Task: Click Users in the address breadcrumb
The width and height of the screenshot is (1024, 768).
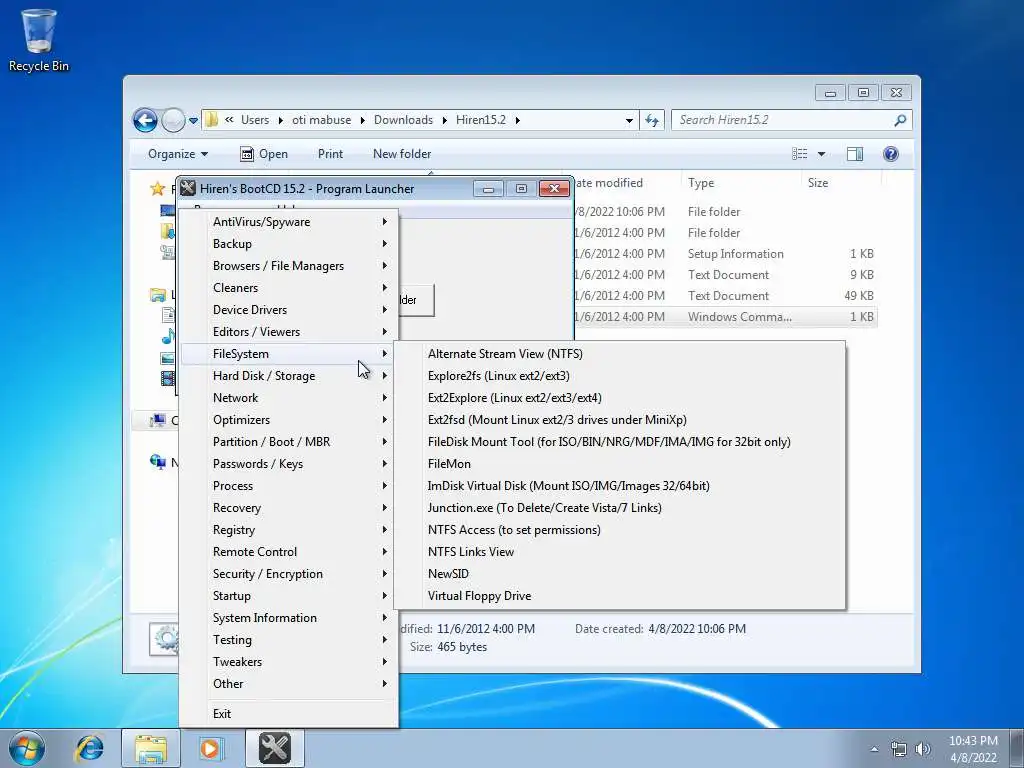Action: pos(255,120)
